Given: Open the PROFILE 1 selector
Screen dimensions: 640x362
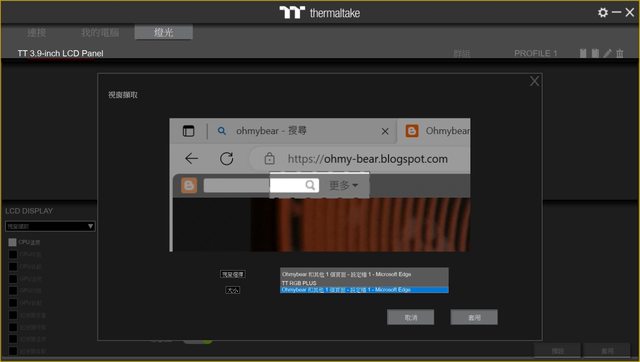Looking at the screenshot, I should 536,53.
